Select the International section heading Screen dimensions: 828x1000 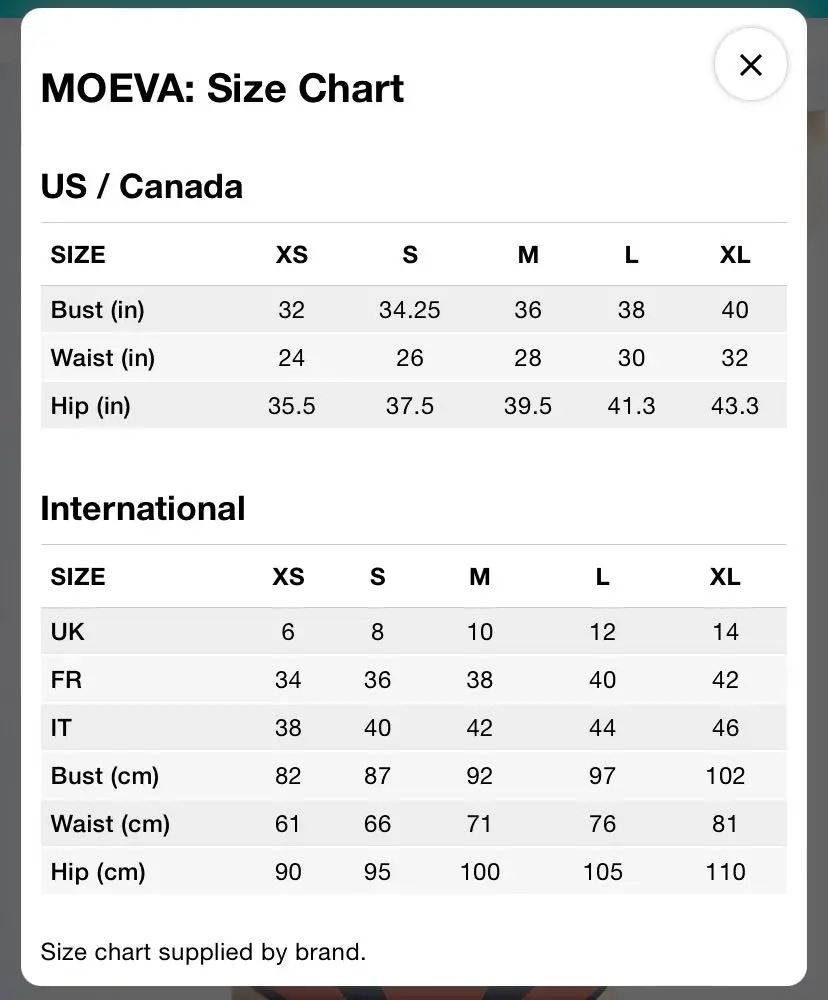click(143, 508)
